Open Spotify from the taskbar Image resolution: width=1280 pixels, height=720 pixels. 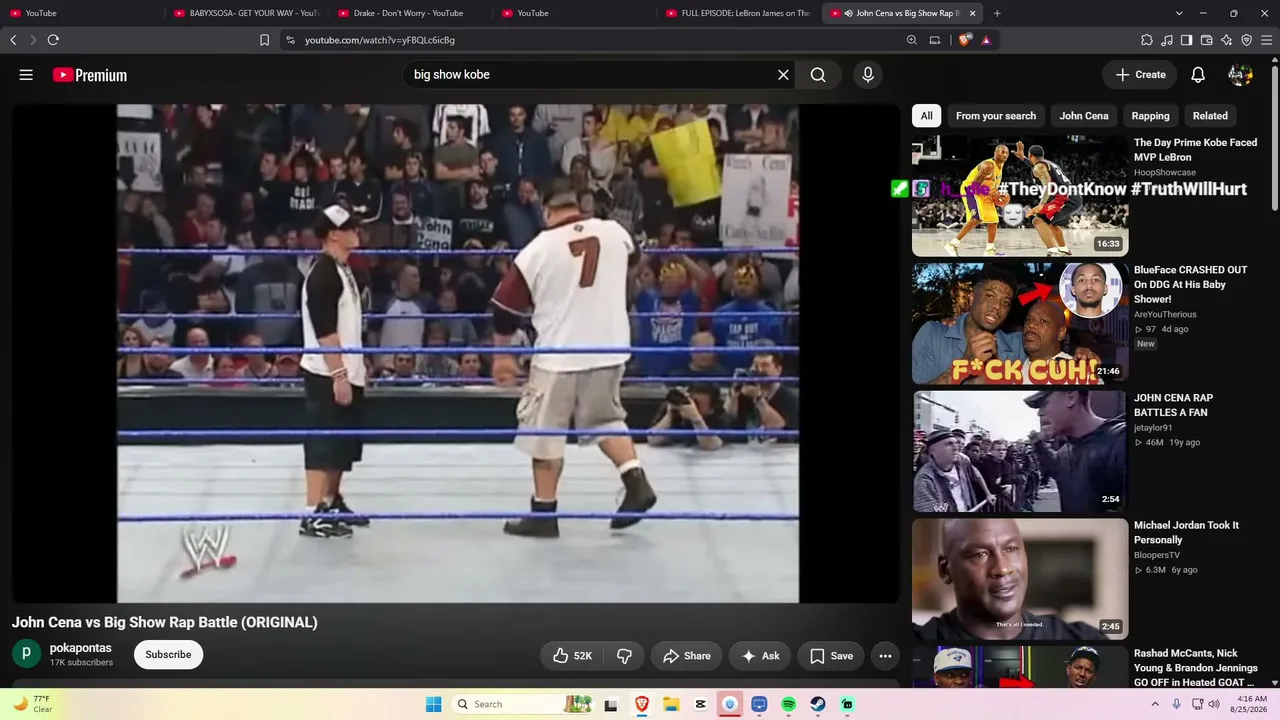coord(788,704)
